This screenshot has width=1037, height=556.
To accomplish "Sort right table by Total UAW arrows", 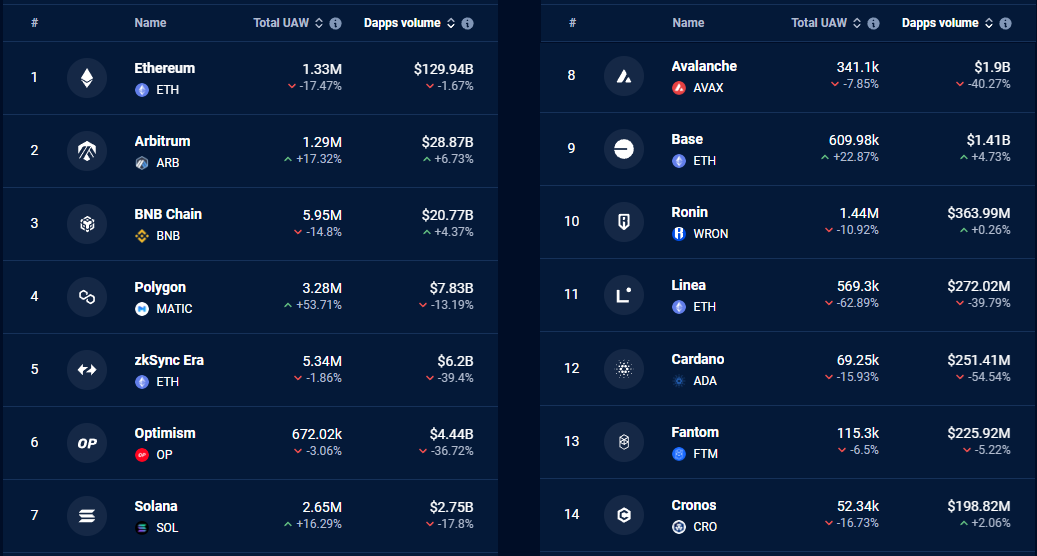I will click(x=856, y=23).
